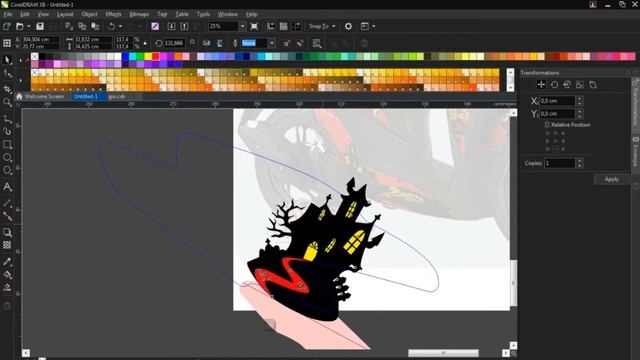Screen dimensions: 640x360
Task: Open the Layout menu
Action: coord(65,14)
